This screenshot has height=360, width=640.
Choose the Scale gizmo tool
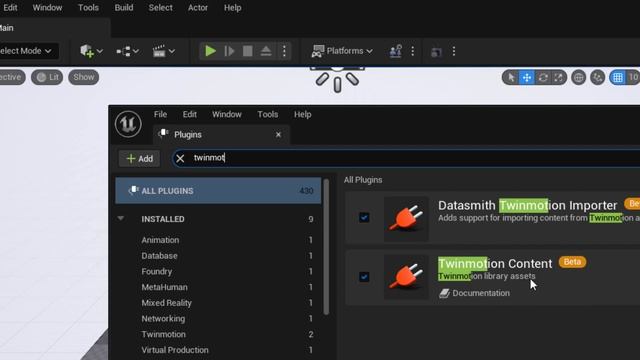pos(558,77)
